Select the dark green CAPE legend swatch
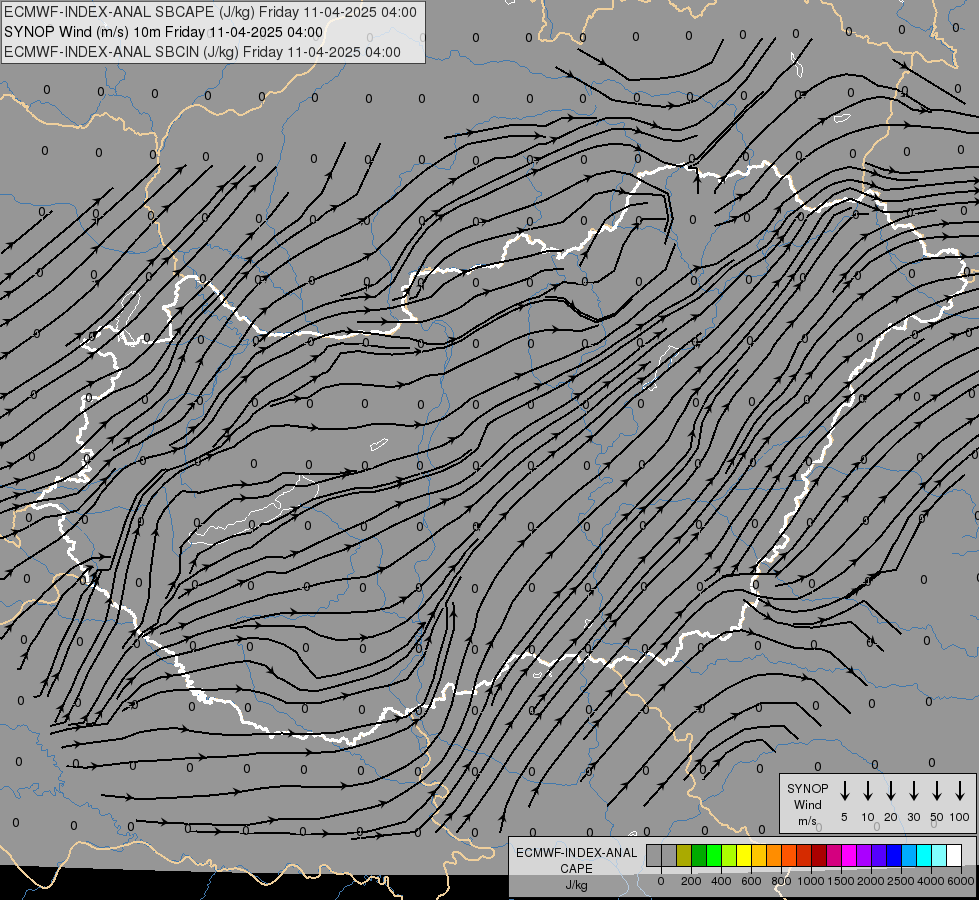979x900 pixels. [x=699, y=855]
